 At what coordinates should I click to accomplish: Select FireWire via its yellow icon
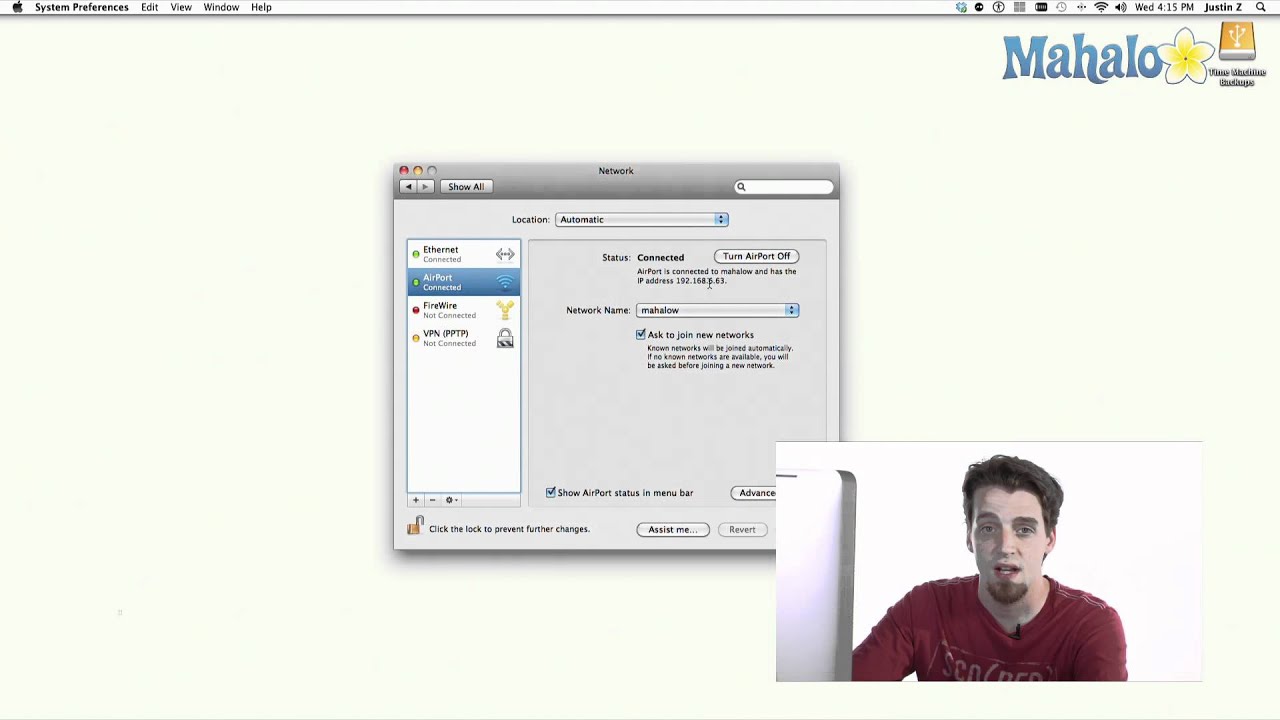click(505, 310)
